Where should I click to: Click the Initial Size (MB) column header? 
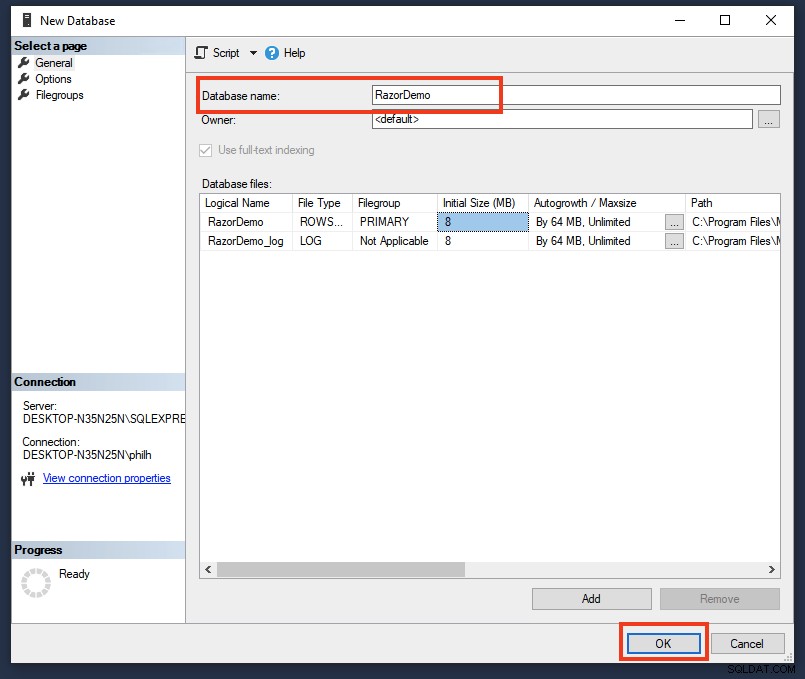483,203
